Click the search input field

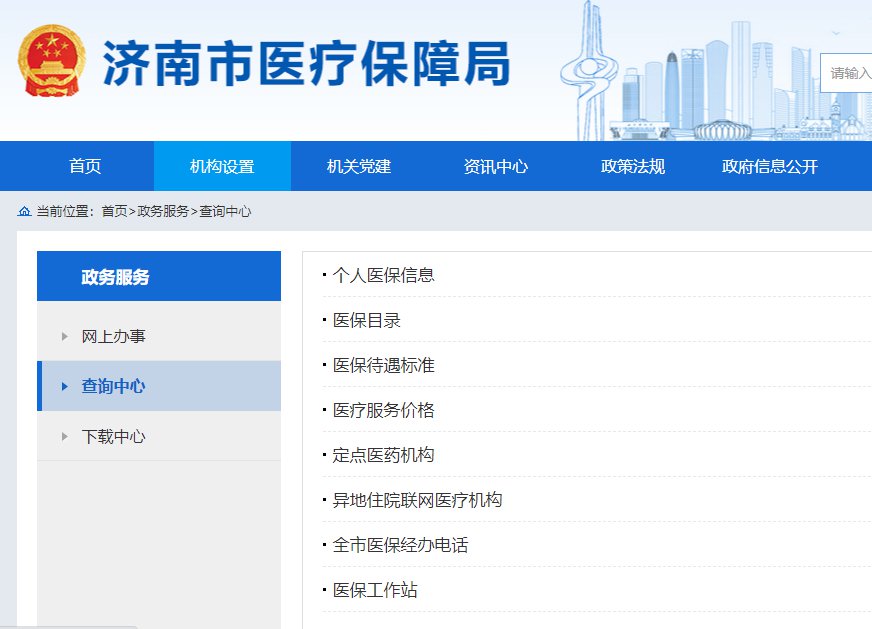(848, 73)
